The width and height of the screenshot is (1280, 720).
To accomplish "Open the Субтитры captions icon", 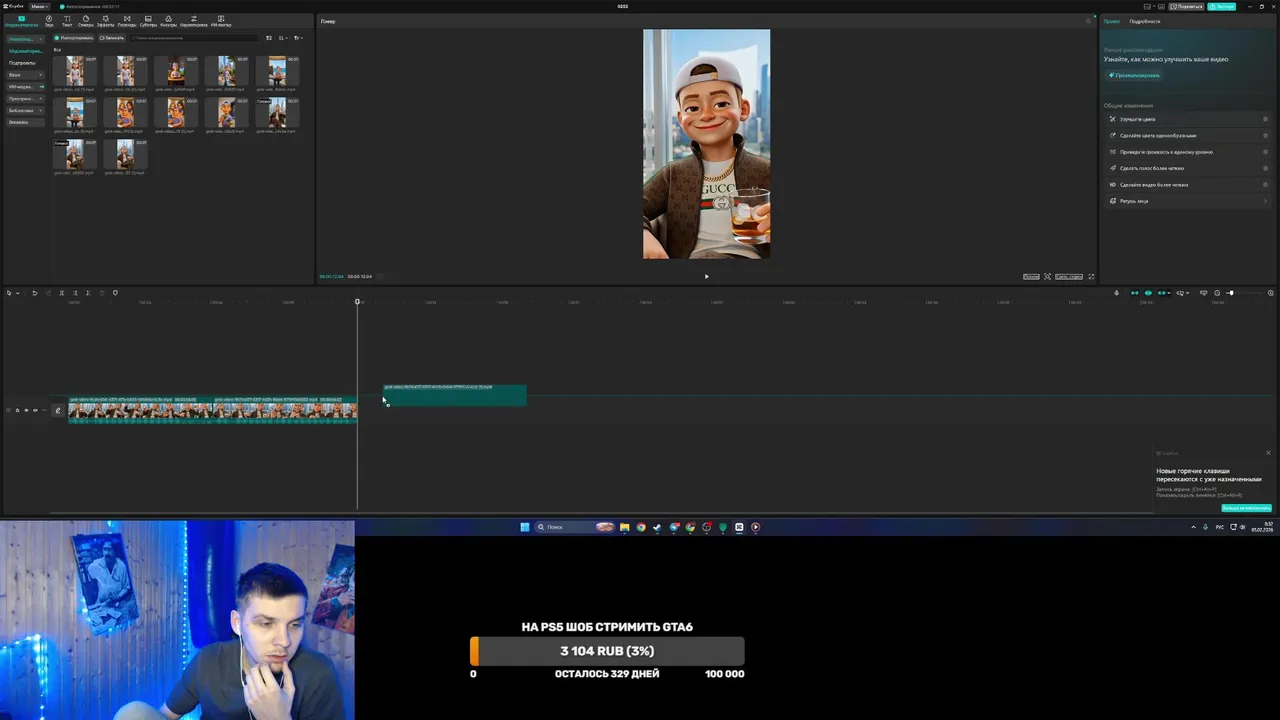I will pos(148,21).
